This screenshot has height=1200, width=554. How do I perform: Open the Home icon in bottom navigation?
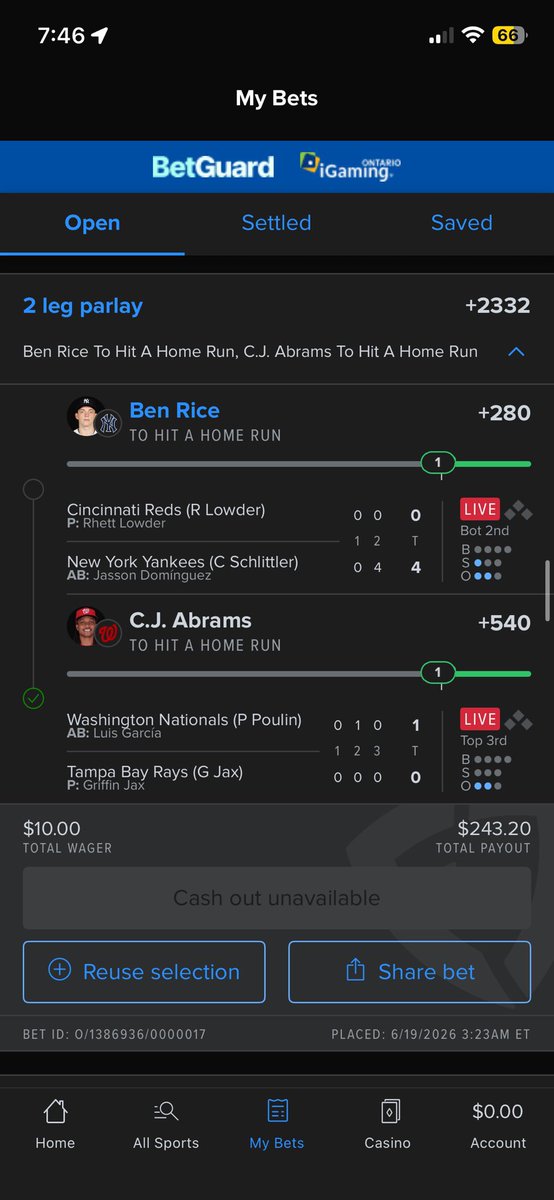pos(55,1111)
